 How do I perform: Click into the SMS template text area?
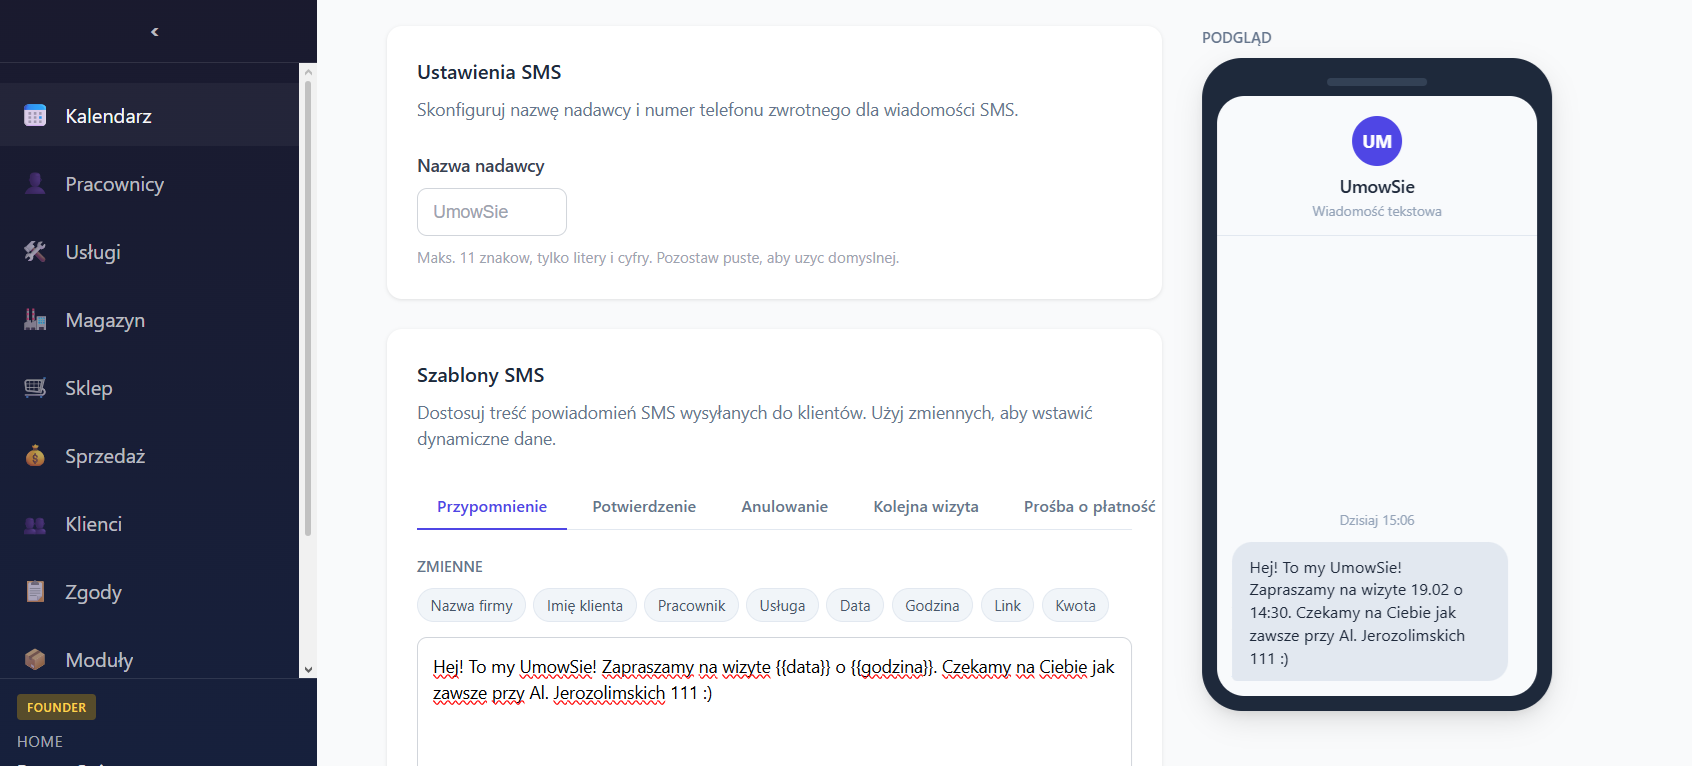point(774,702)
